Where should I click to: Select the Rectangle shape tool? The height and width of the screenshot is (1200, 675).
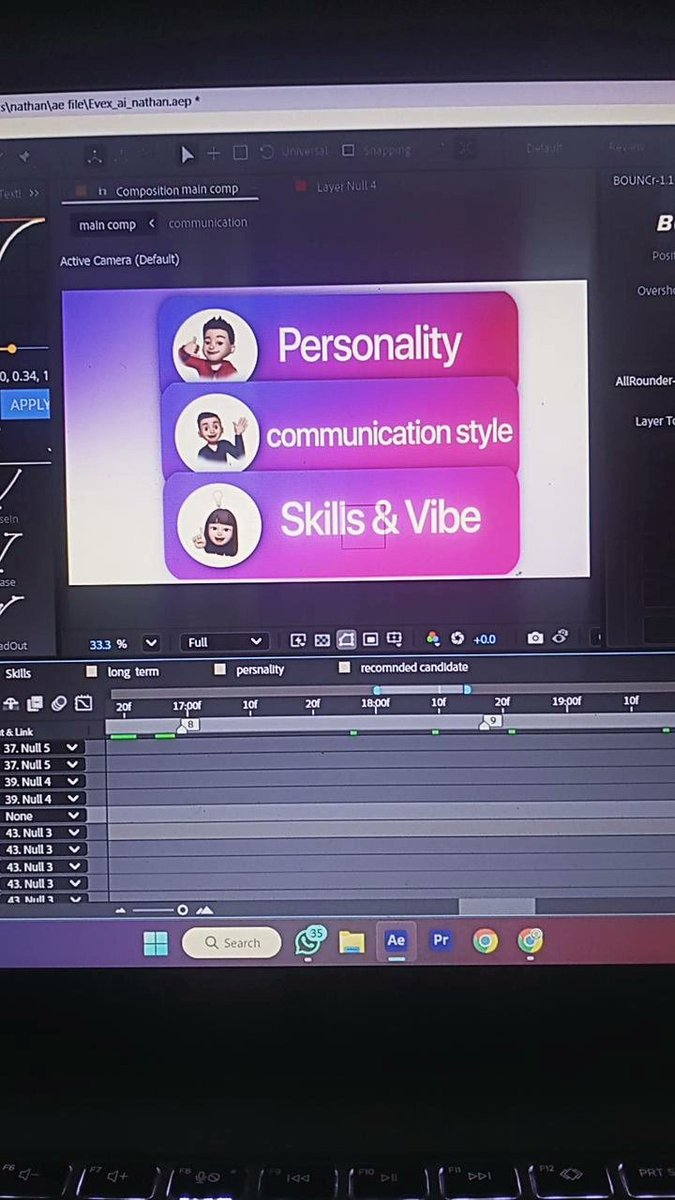240,153
